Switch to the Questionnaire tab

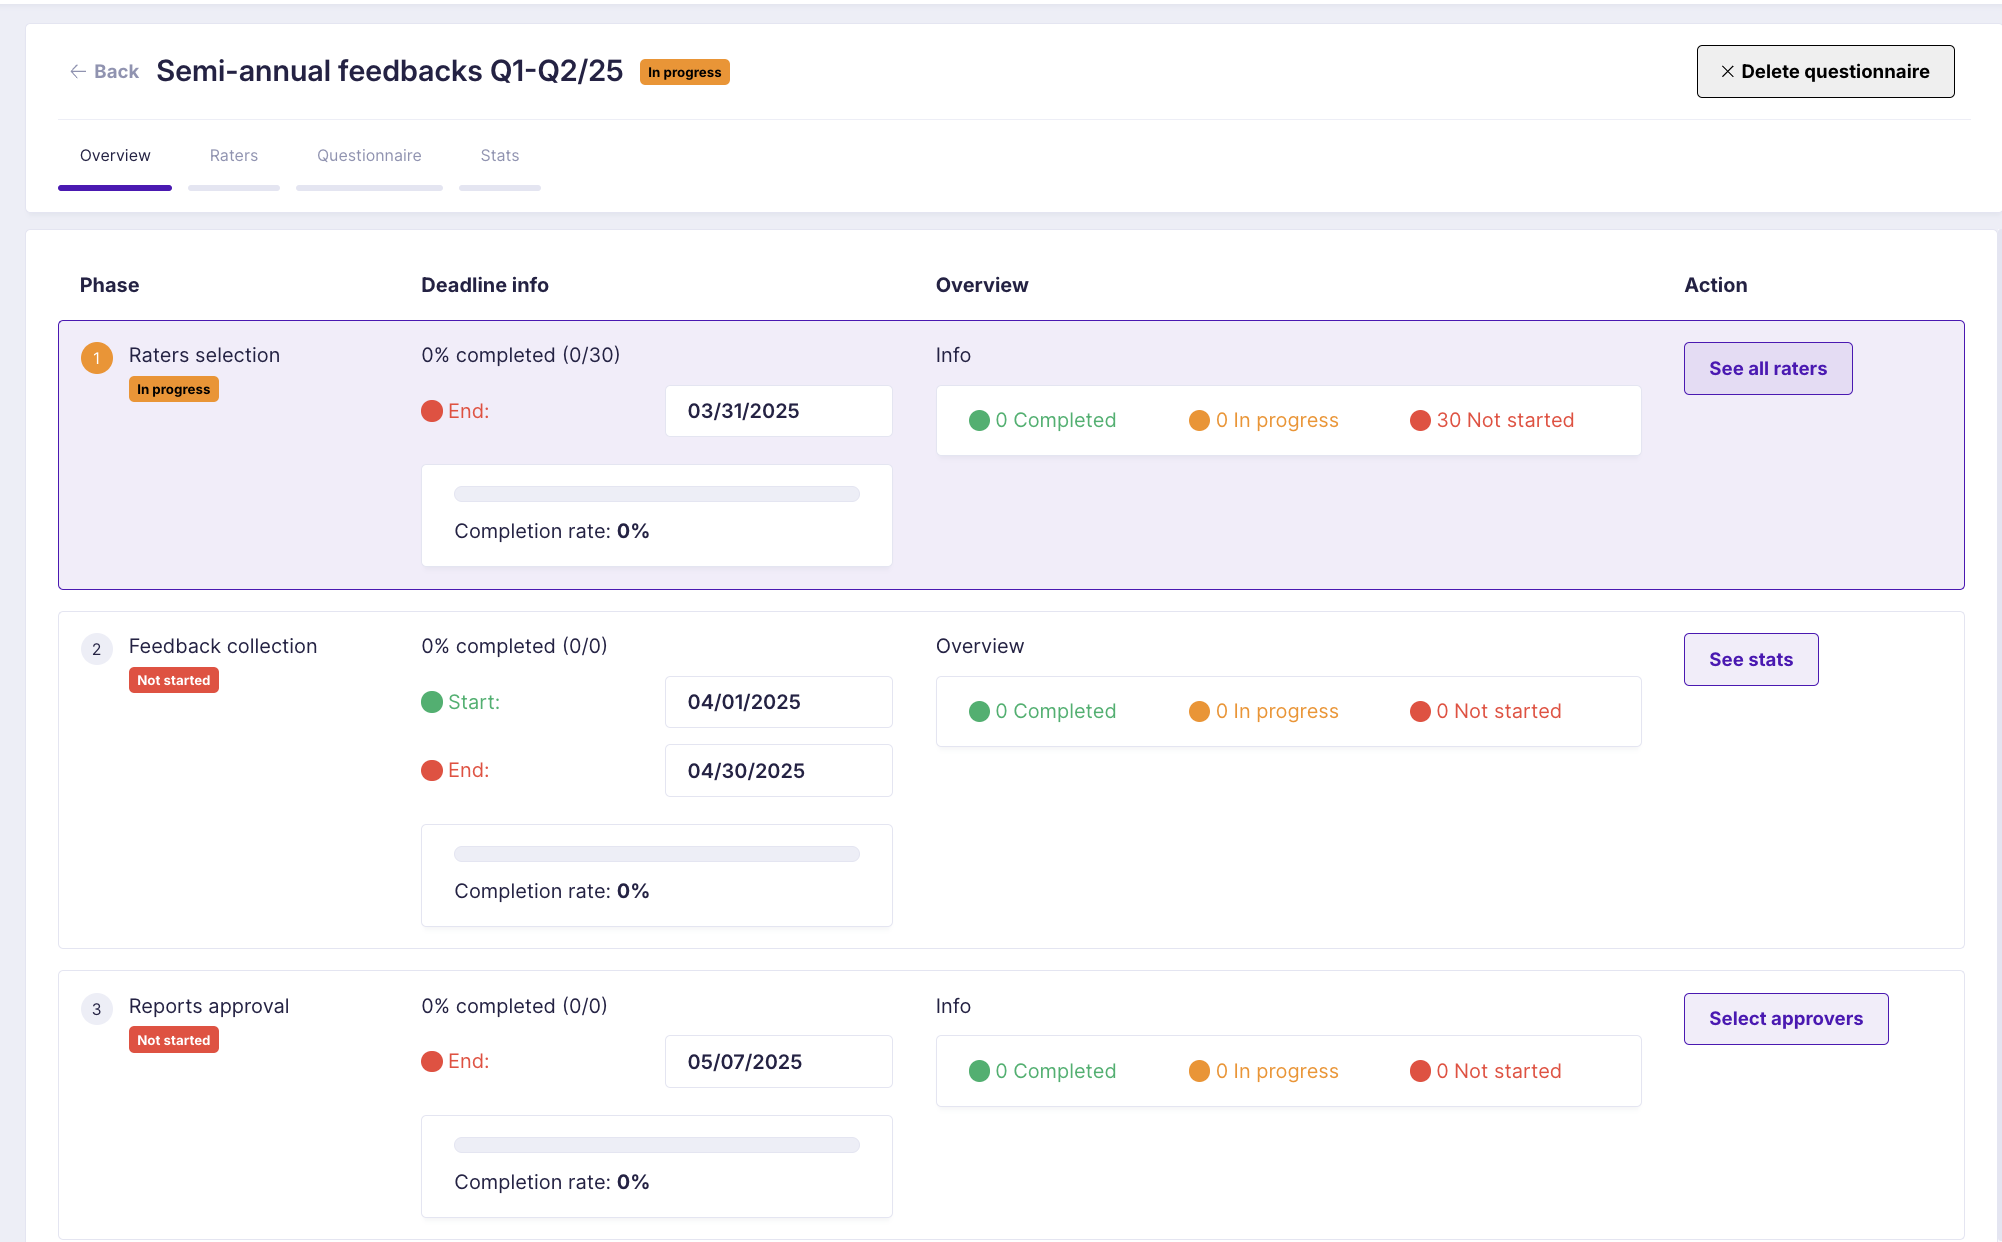[x=369, y=156]
